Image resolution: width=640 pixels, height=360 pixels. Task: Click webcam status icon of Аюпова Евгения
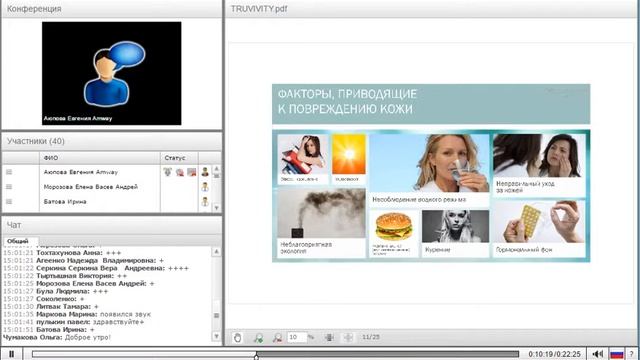click(x=180, y=173)
